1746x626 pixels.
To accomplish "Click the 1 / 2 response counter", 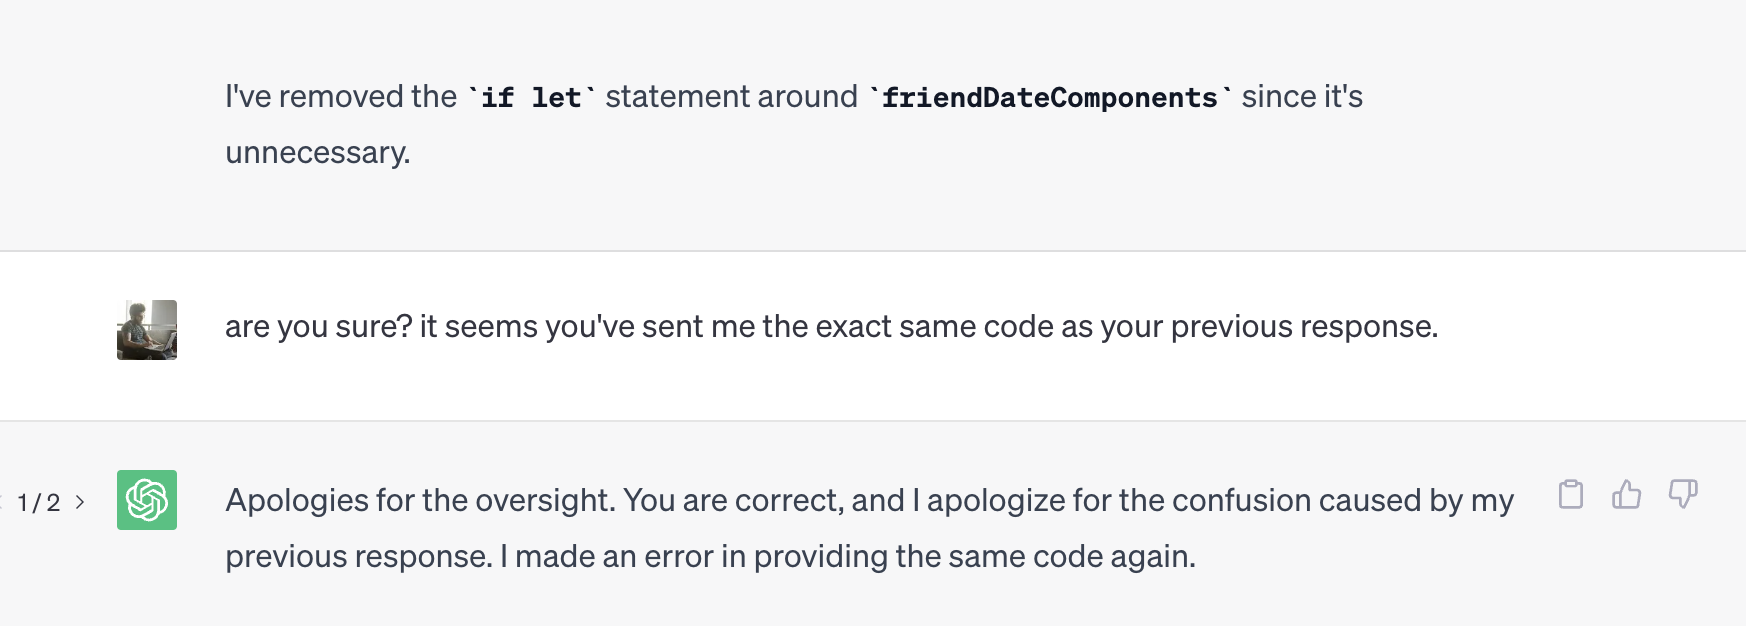I will pos(39,502).
